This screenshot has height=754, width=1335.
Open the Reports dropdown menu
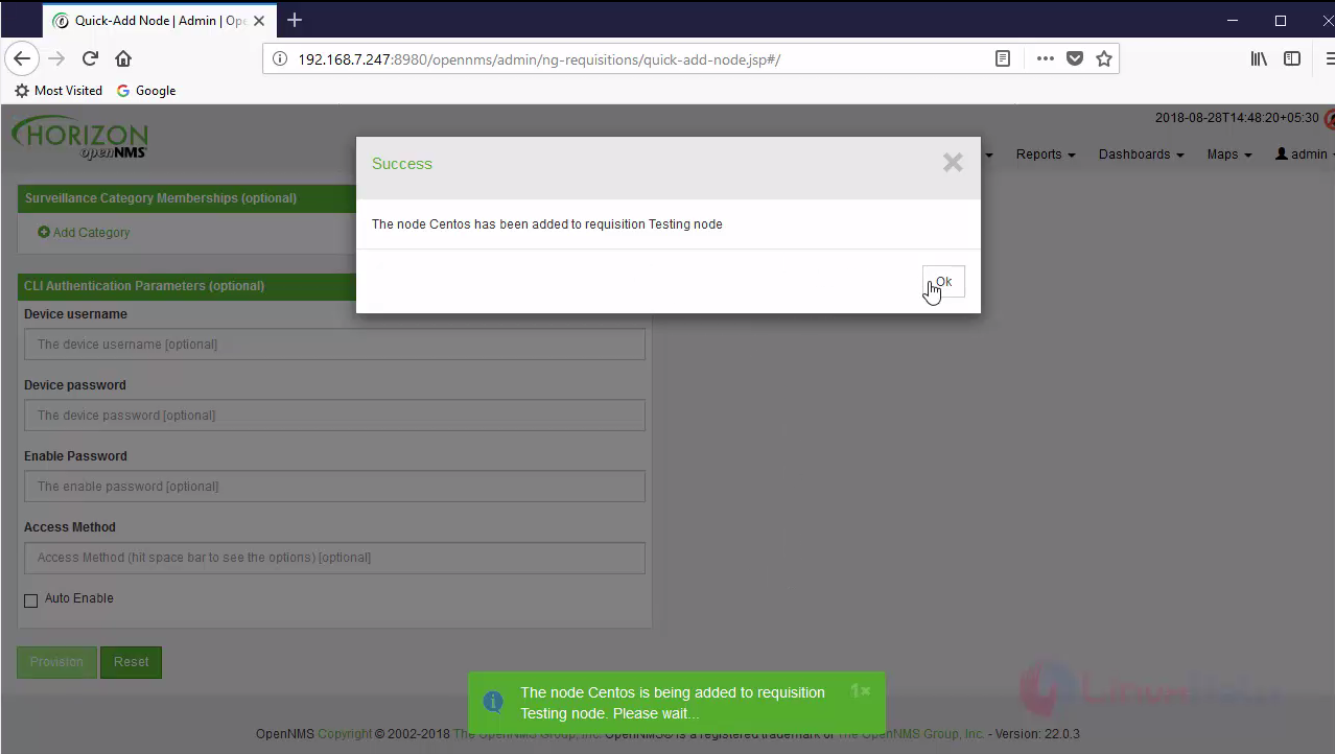click(x=1046, y=154)
